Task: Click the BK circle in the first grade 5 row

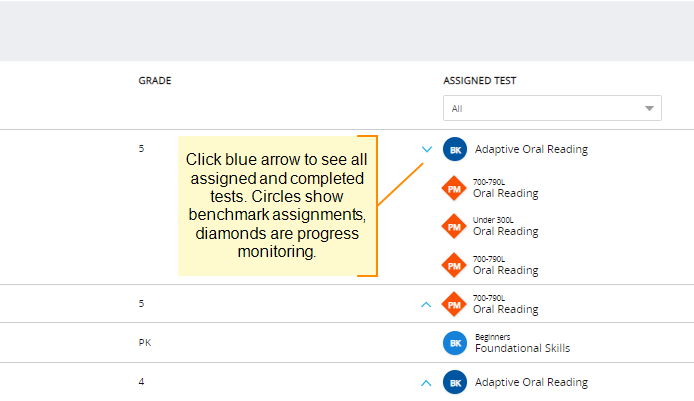Action: (455, 149)
